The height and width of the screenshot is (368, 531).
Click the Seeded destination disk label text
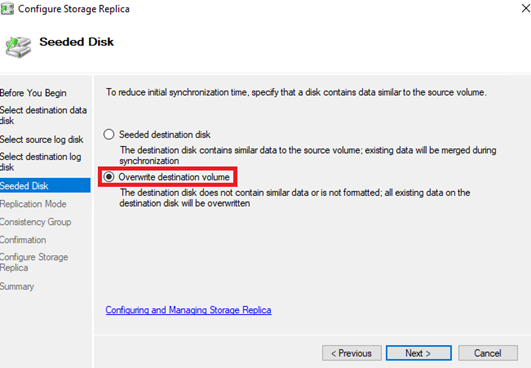[x=165, y=134]
